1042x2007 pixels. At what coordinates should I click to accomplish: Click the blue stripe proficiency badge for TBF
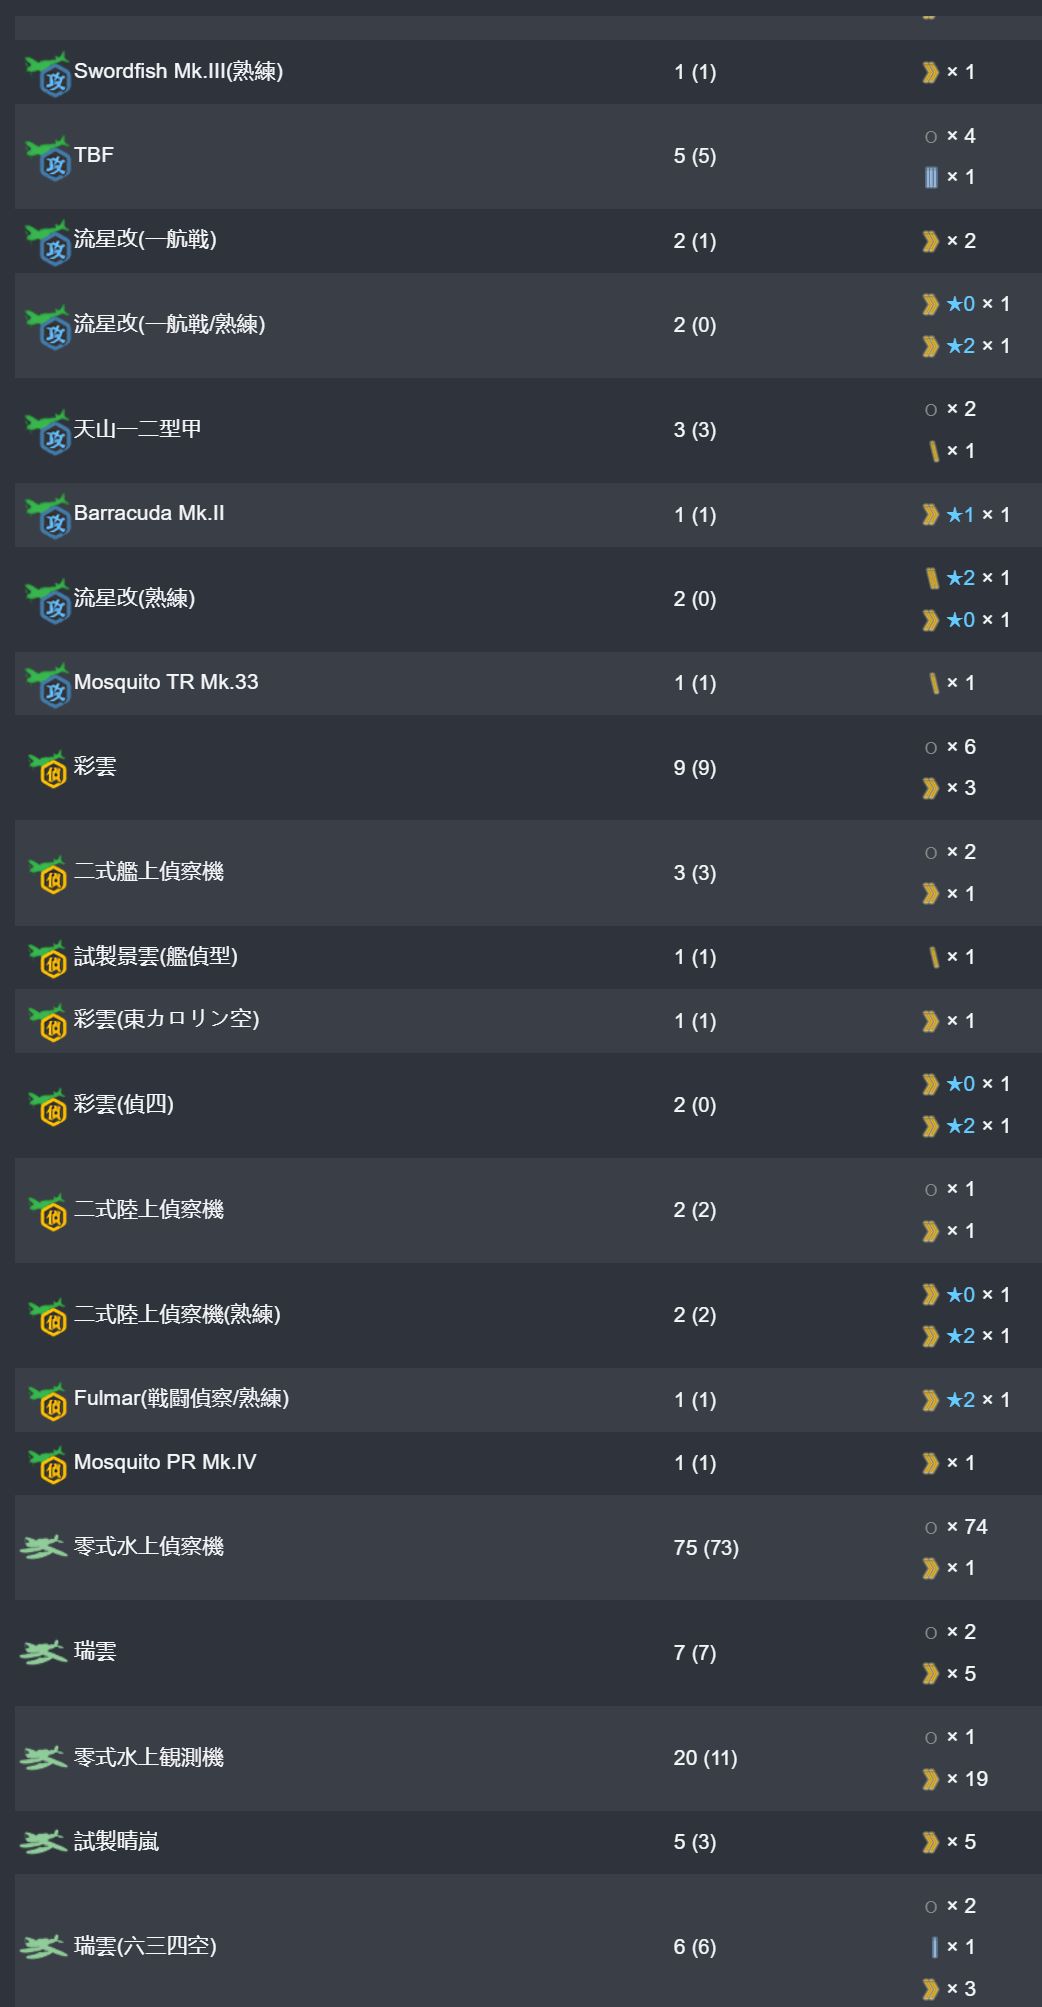pyautogui.click(x=931, y=177)
